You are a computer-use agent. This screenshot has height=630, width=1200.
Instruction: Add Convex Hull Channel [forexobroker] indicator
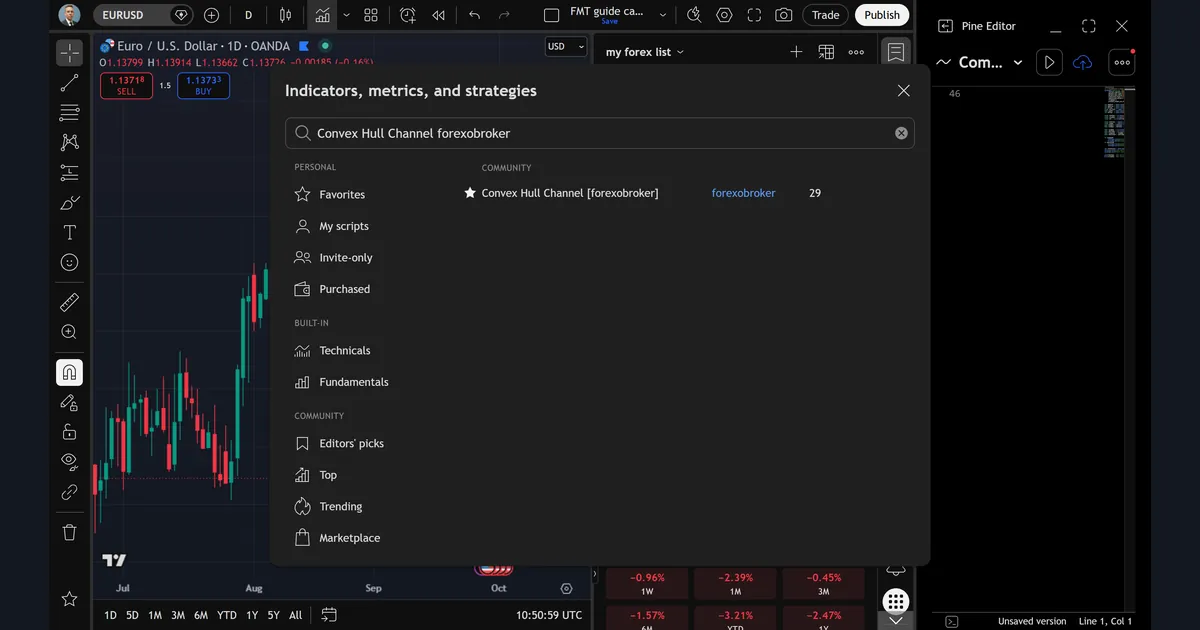pyautogui.click(x=570, y=193)
